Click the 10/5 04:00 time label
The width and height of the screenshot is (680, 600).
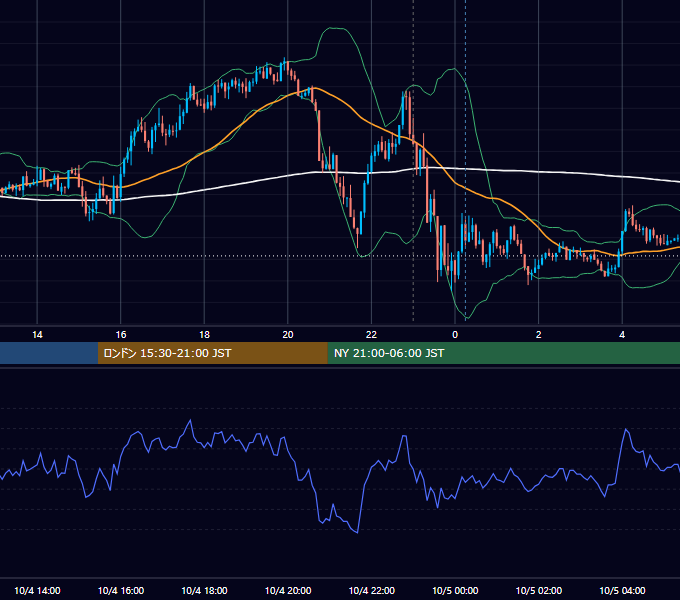(622, 590)
